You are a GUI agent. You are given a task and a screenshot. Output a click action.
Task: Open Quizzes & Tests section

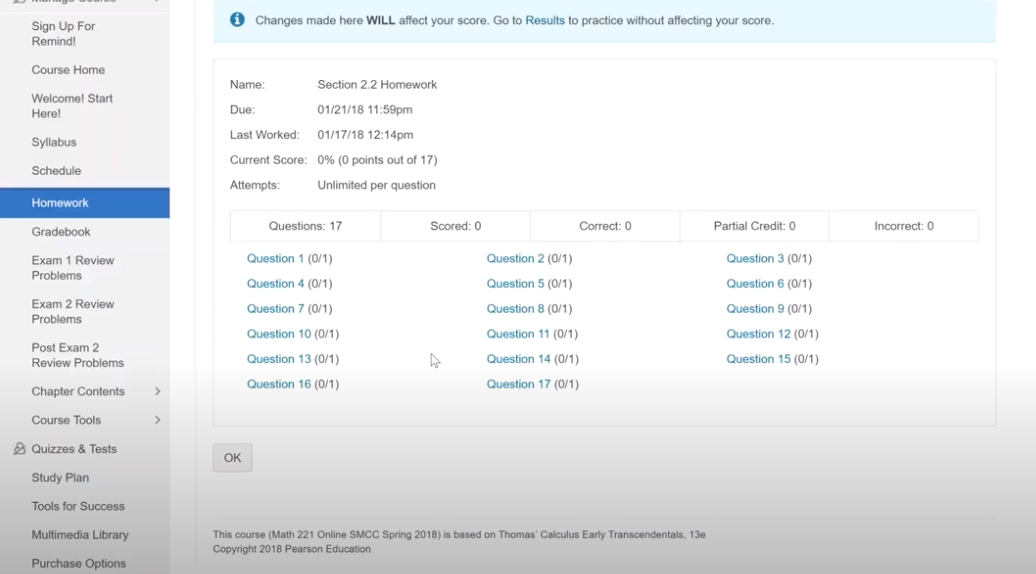tap(74, 449)
